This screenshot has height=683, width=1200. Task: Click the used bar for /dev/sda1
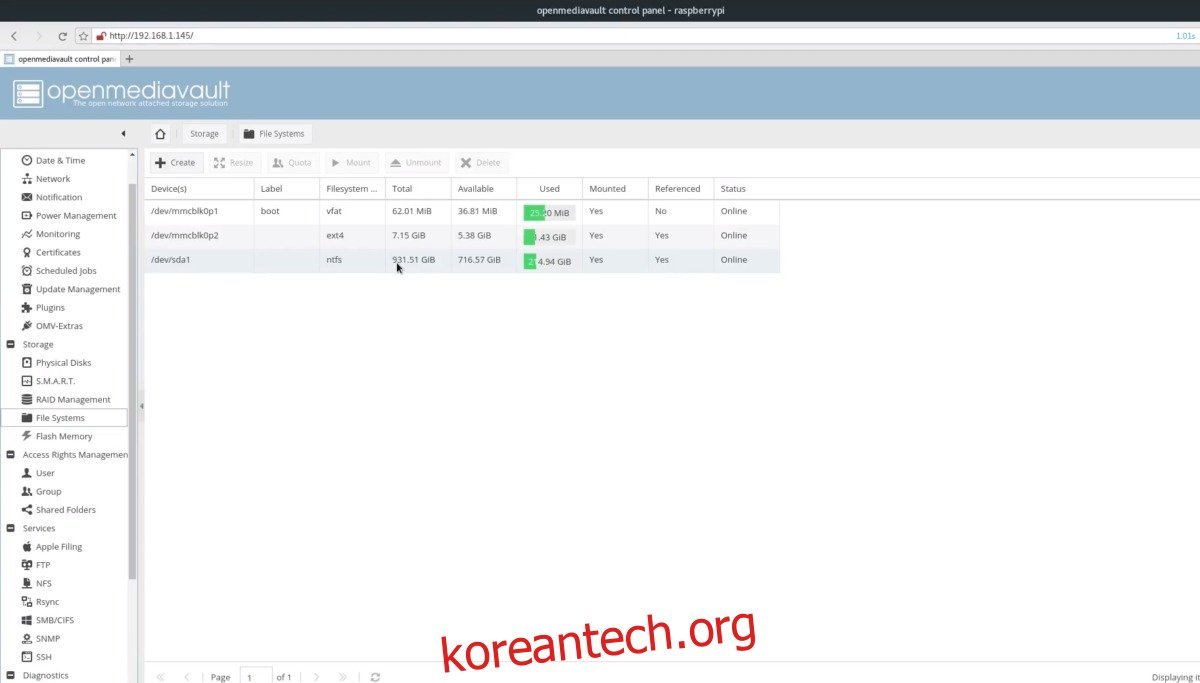tap(549, 261)
